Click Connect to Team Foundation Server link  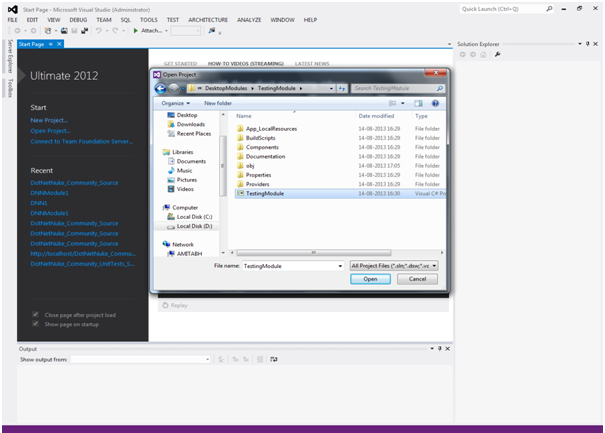click(82, 142)
